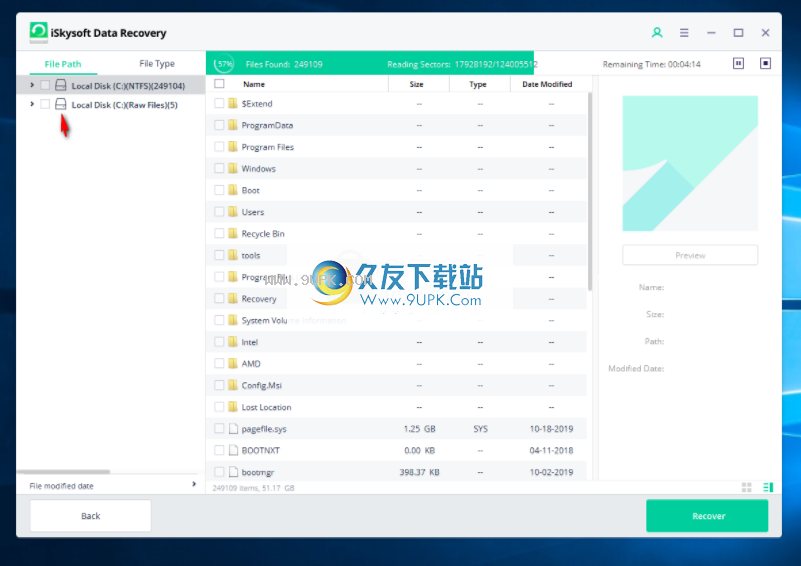Screen dimensions: 801x566
Task: Click the tools folder icon
Action: (x=233, y=255)
